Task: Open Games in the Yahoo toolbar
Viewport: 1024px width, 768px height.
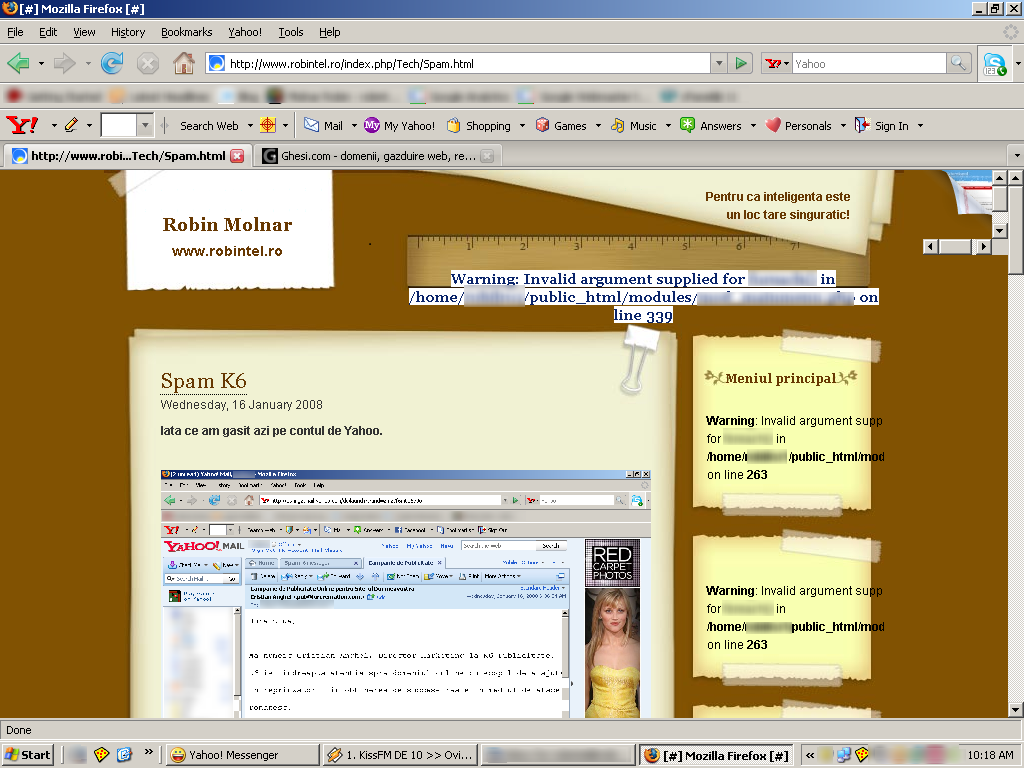Action: (x=561, y=126)
